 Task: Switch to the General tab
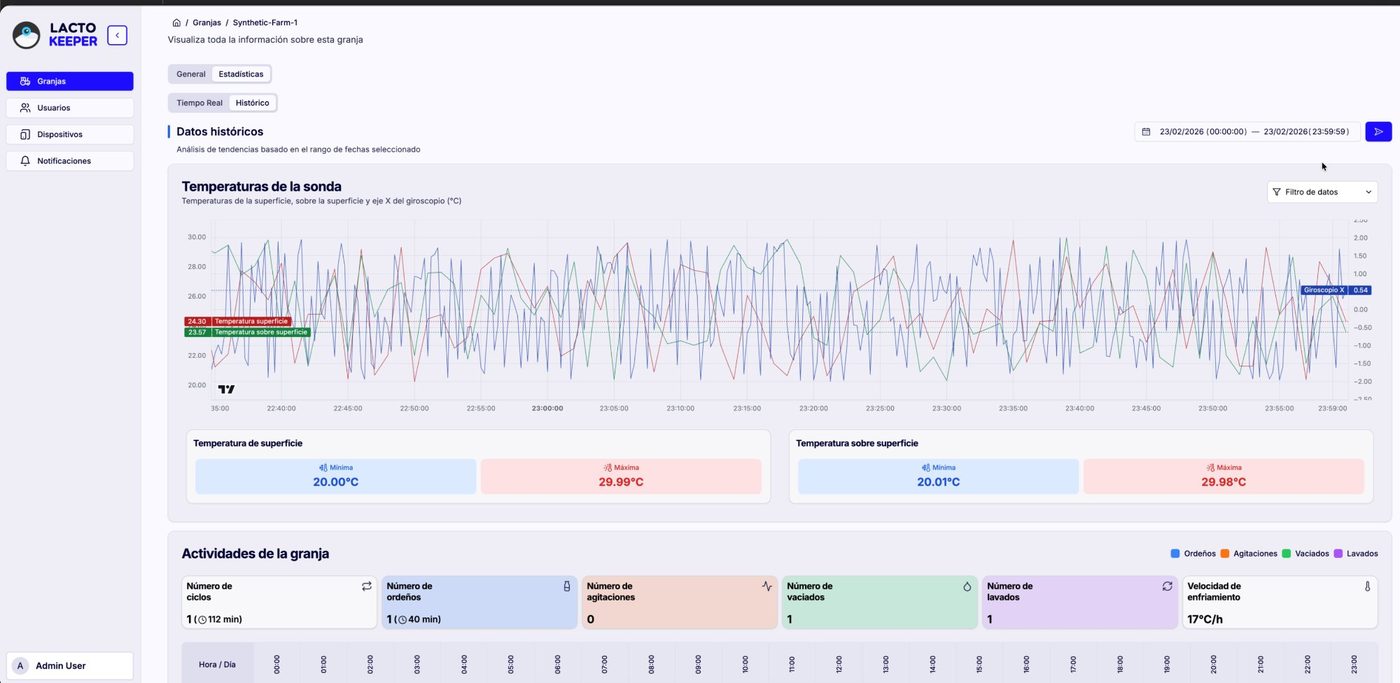point(191,74)
